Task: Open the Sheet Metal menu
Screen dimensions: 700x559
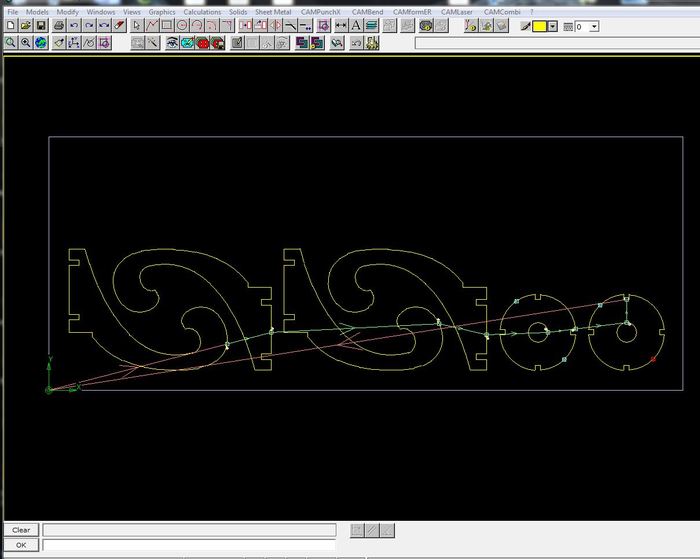Action: [x=273, y=12]
